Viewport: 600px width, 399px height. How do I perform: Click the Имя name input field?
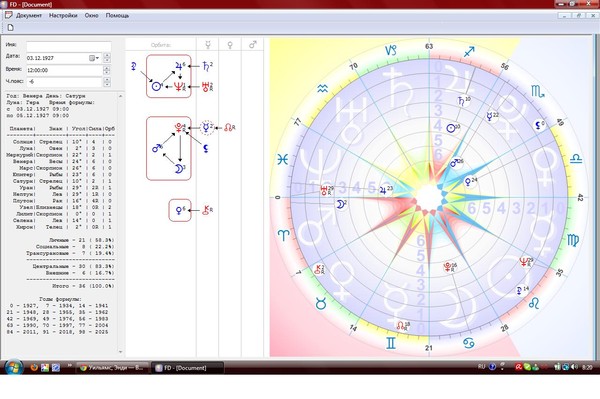[x=68, y=46]
